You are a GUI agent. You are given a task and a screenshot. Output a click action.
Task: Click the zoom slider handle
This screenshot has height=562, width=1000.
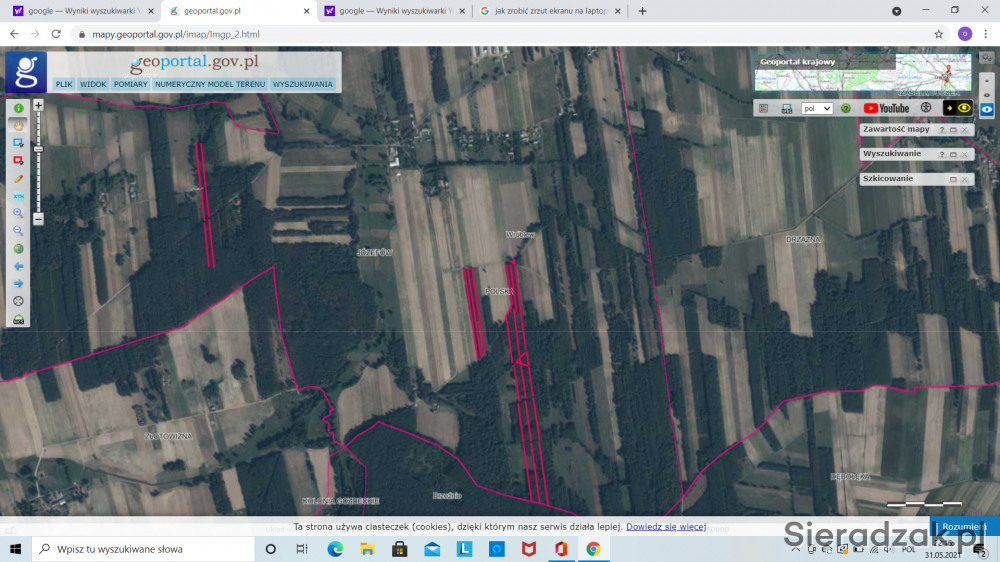(x=38, y=149)
